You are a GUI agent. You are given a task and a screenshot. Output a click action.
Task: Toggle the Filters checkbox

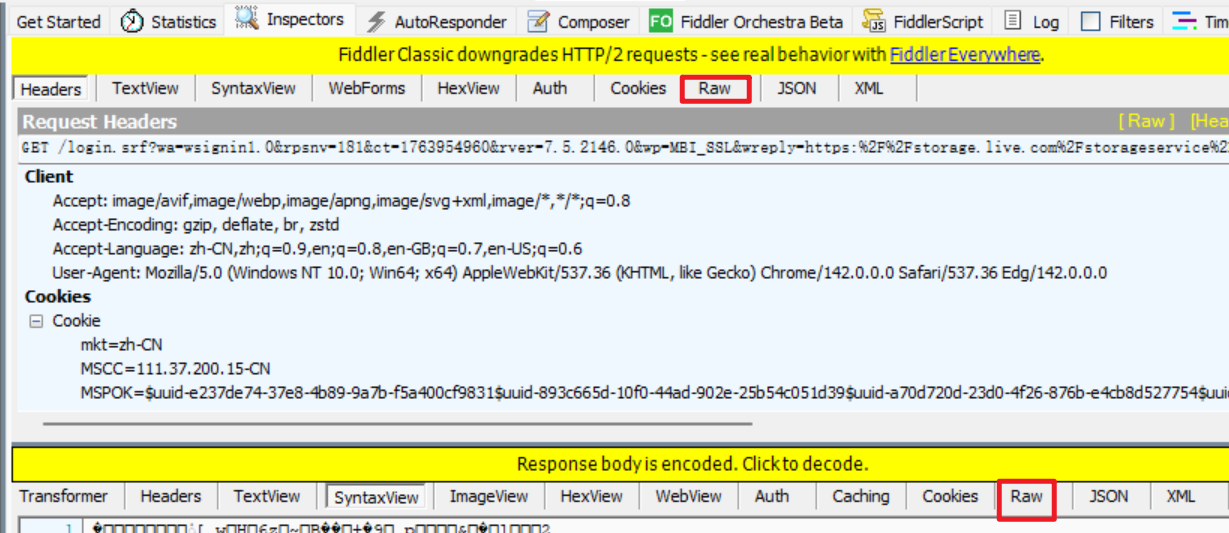[1091, 21]
